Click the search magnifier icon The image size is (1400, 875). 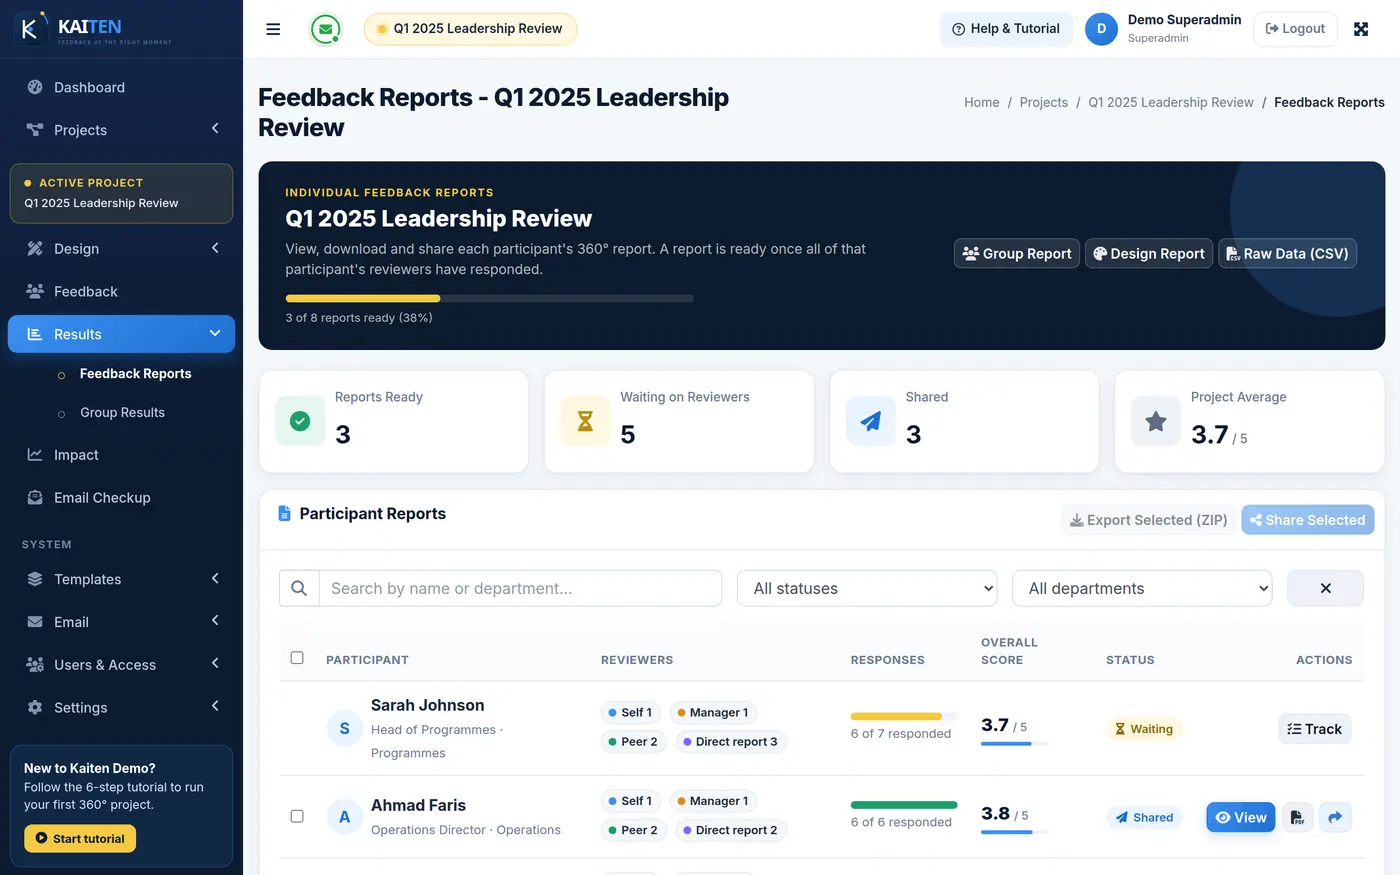[299, 588]
